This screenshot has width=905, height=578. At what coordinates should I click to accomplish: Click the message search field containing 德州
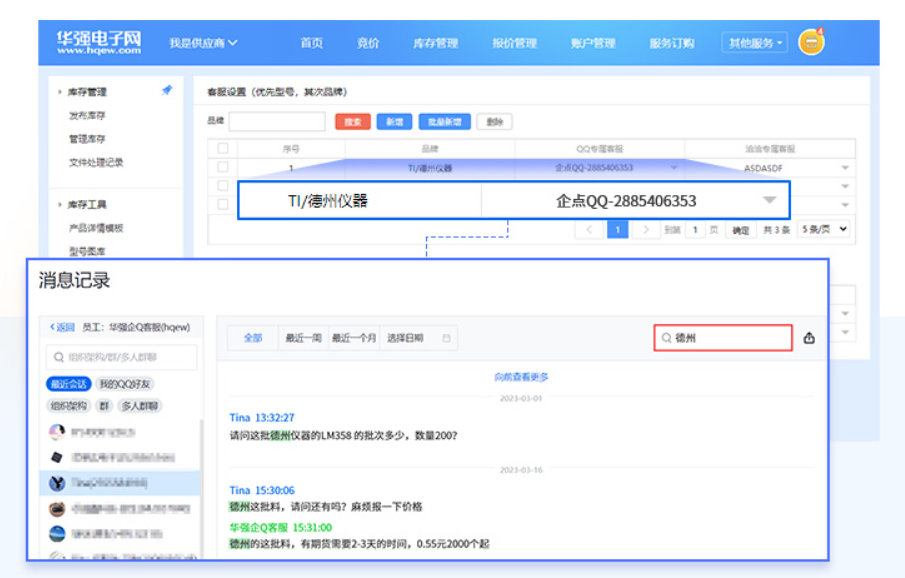point(728,338)
